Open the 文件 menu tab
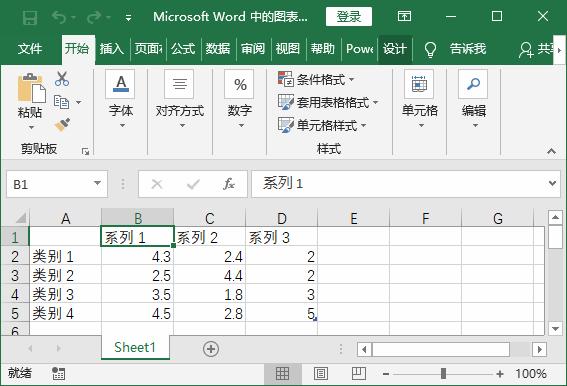 click(30, 48)
